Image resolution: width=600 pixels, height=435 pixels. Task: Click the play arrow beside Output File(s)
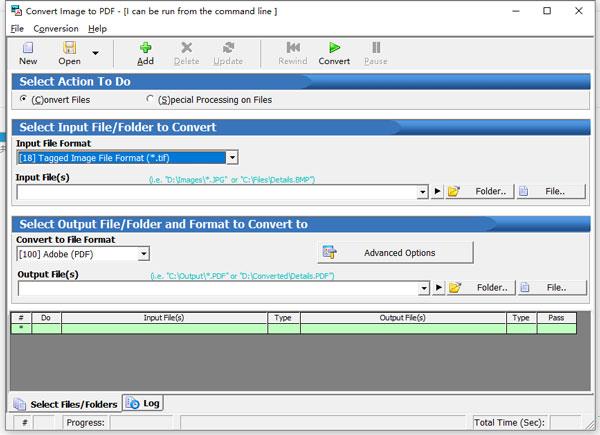[439, 288]
